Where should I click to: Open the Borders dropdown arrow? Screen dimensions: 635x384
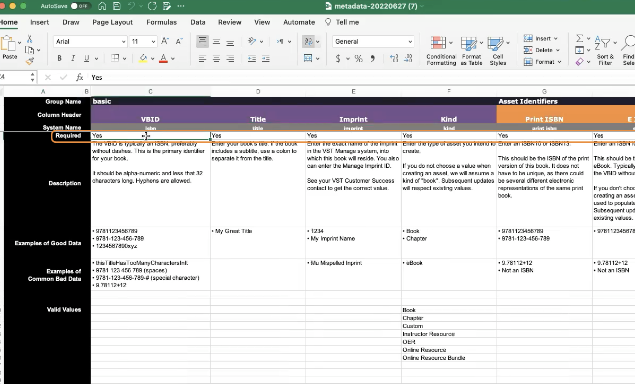(x=124, y=59)
